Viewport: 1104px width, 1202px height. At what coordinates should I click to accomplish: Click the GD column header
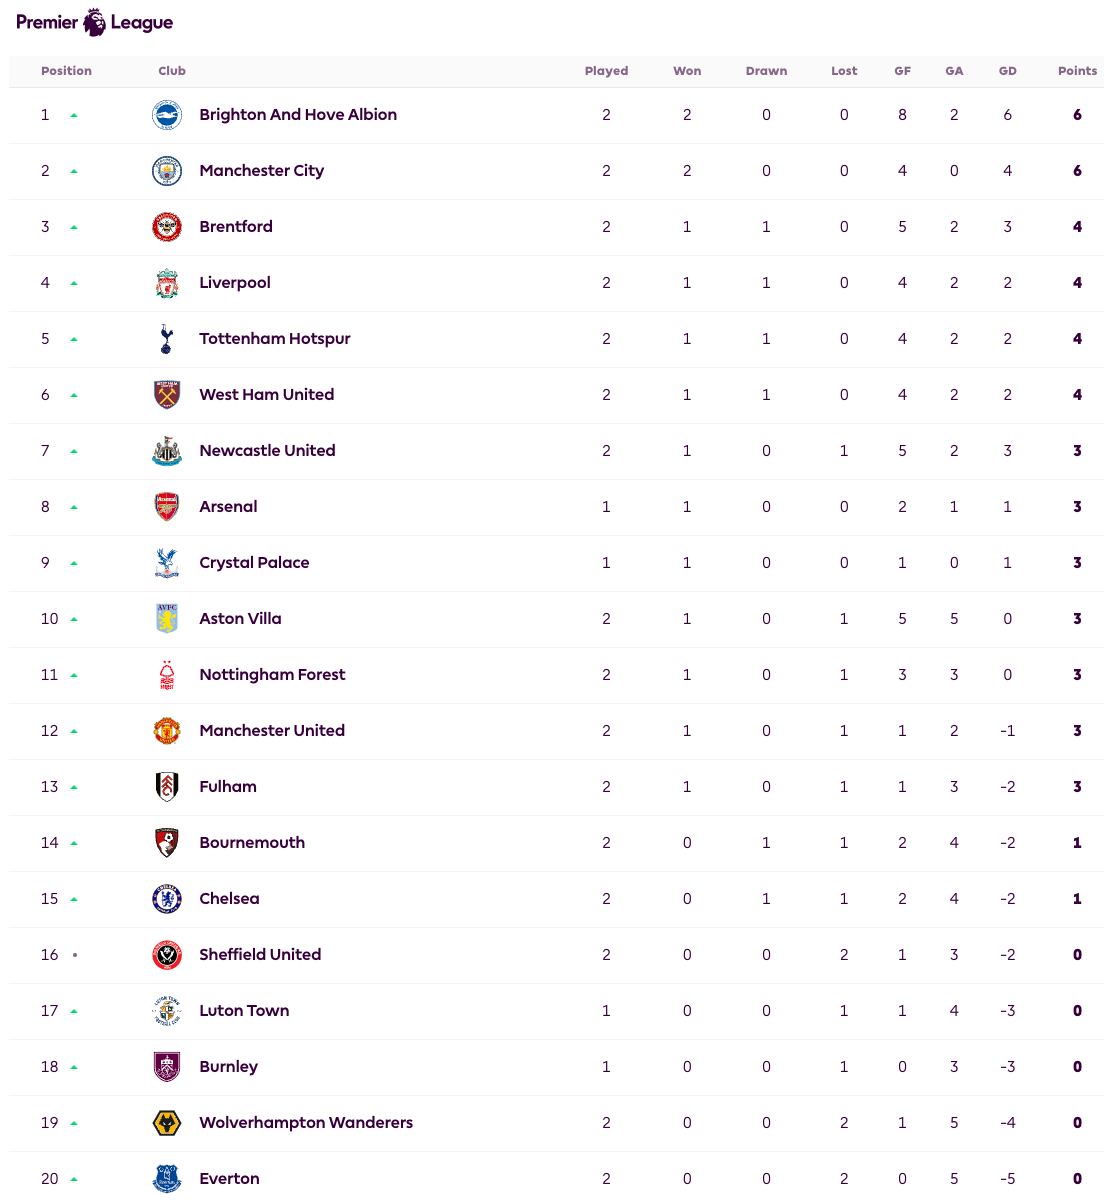tap(1007, 71)
